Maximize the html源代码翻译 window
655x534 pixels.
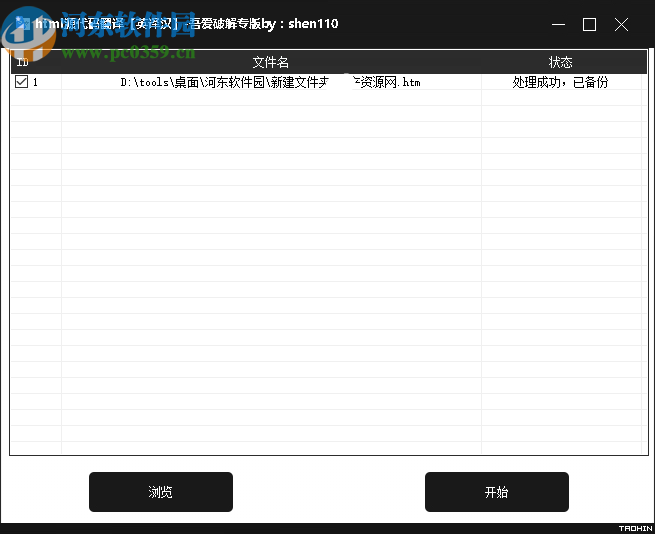[589, 24]
